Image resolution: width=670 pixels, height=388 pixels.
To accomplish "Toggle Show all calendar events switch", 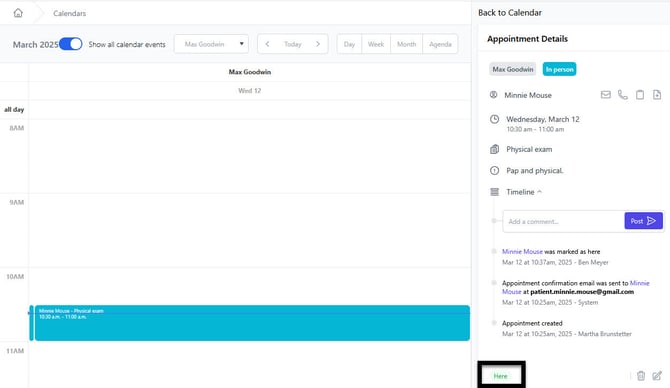I will click(71, 44).
